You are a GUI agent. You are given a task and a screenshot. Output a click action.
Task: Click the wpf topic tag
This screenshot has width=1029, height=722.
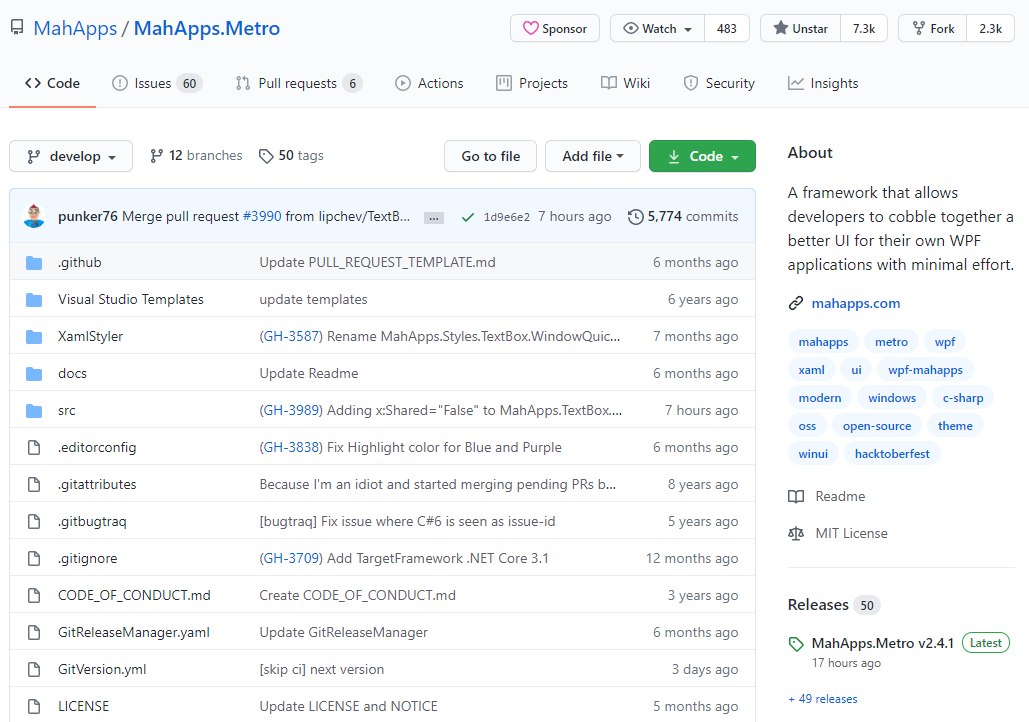[944, 342]
